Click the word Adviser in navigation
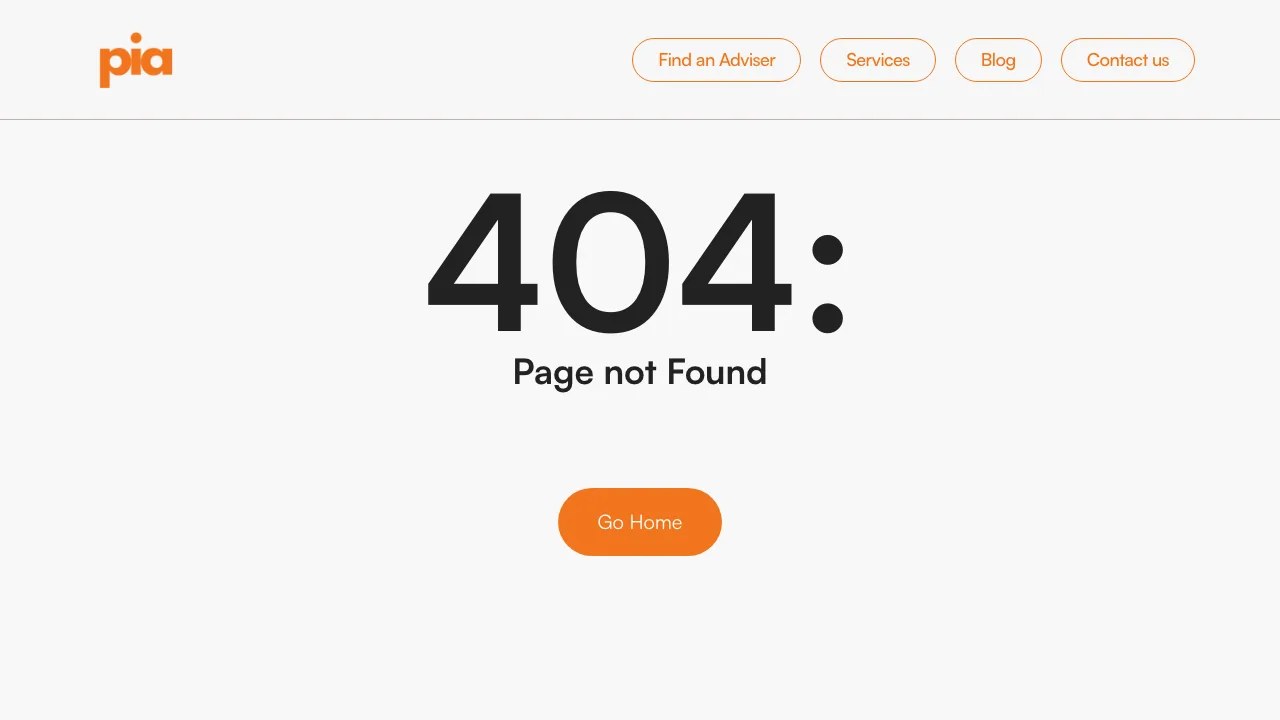Screen dimensions: 1280x720 [x=747, y=60]
